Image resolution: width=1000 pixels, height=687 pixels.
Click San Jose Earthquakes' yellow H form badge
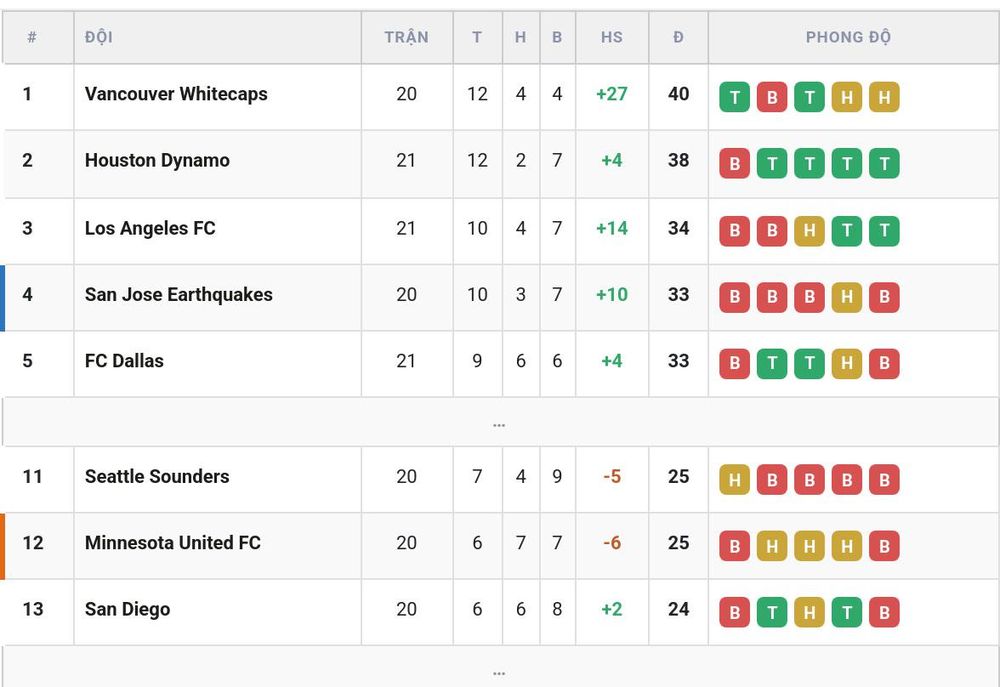847,297
